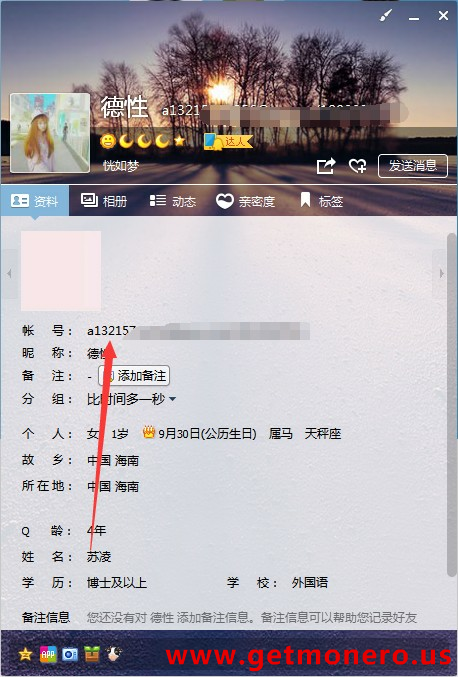Click the cow pet icon
The image size is (458, 677).
[114, 654]
